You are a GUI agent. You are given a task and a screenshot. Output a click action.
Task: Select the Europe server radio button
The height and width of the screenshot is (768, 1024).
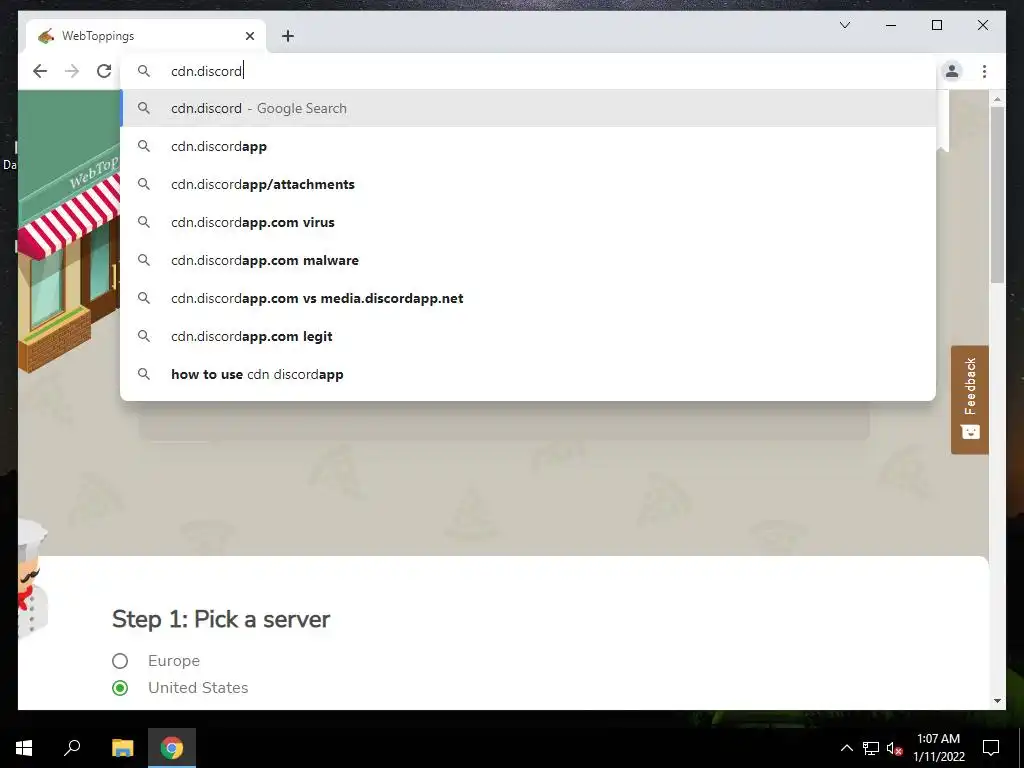click(x=120, y=661)
